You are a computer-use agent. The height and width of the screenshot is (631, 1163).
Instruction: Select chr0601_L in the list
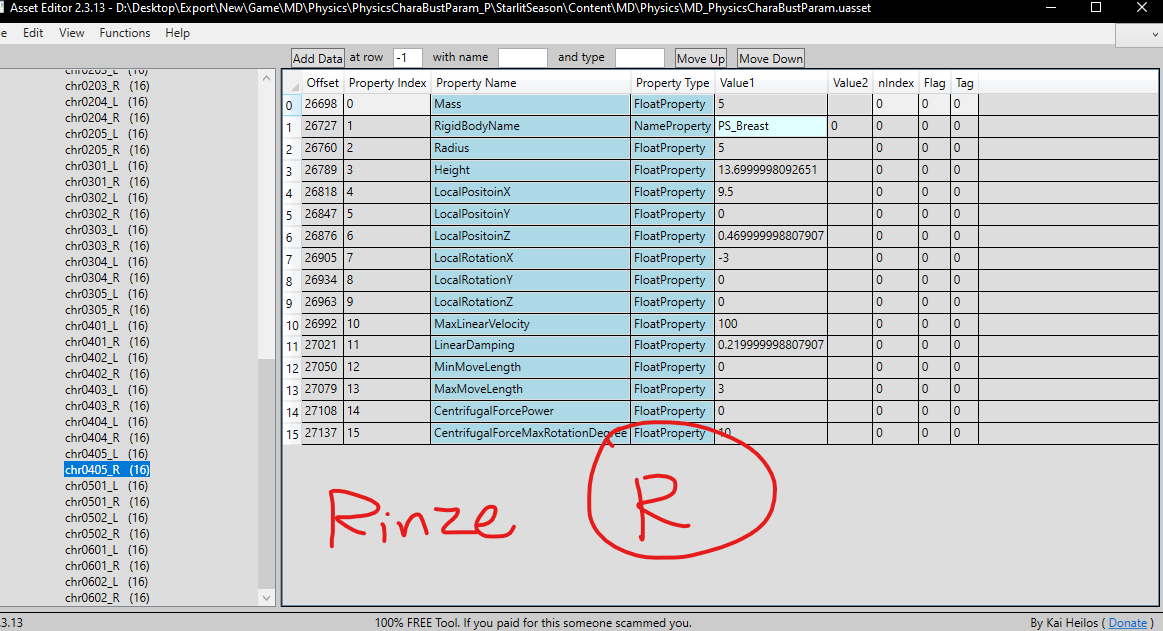(x=107, y=550)
